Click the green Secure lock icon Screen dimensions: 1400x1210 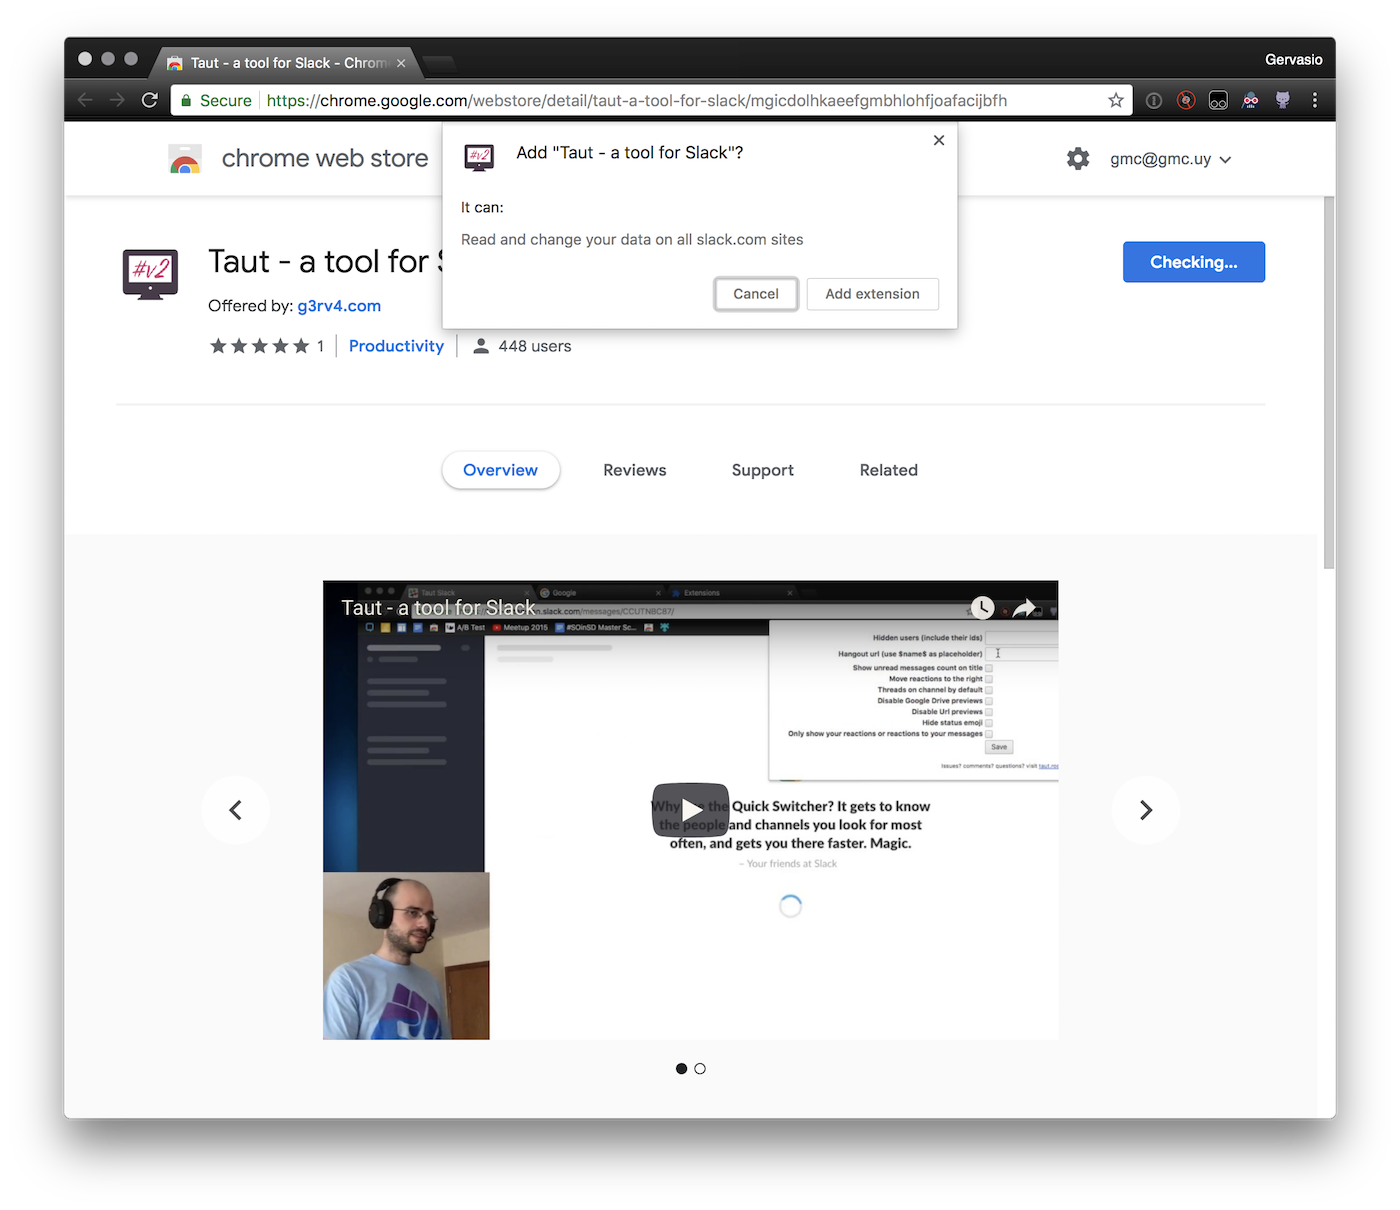click(x=186, y=100)
